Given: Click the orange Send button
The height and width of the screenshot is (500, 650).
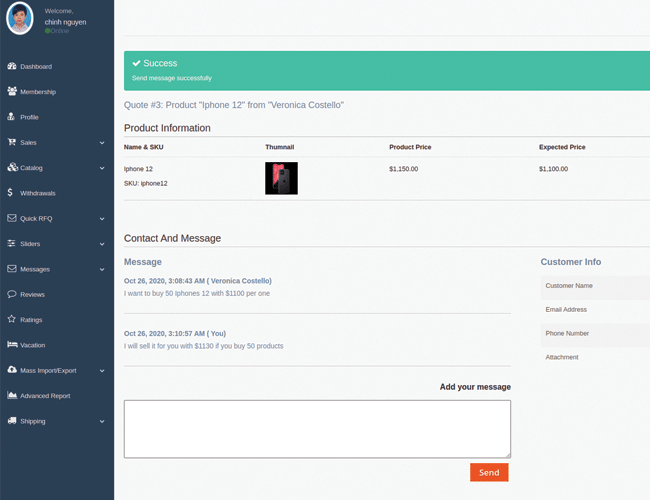Looking at the screenshot, I should [489, 472].
